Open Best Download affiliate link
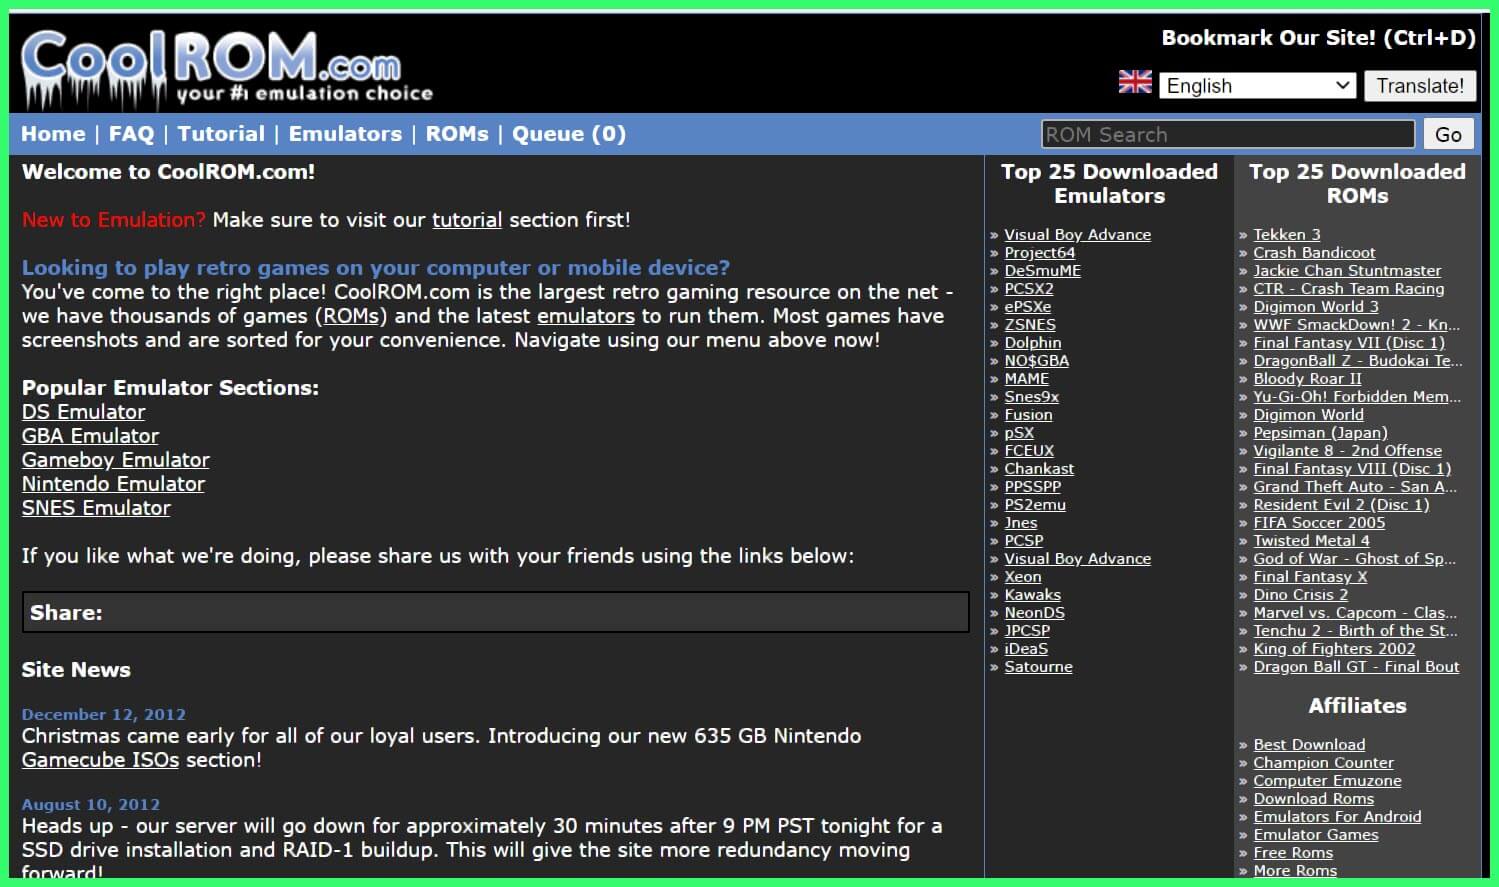The height and width of the screenshot is (887, 1499). pyautogui.click(x=1309, y=745)
